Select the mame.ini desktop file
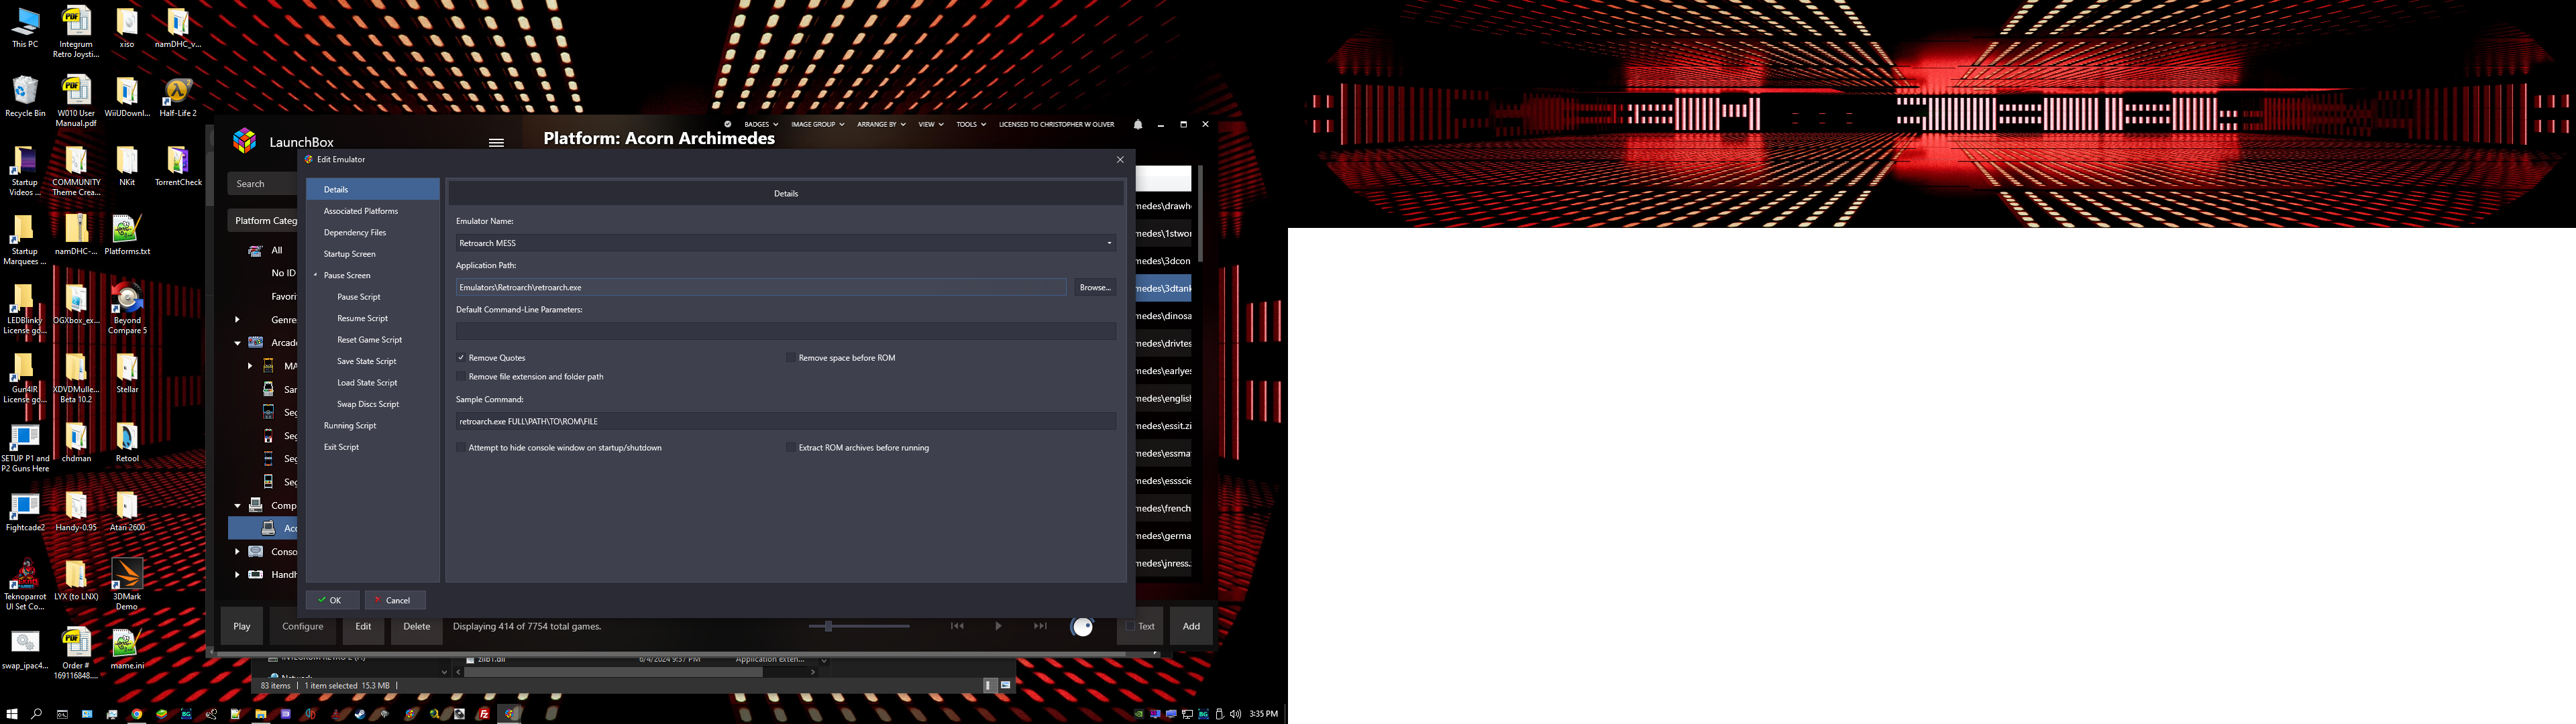This screenshot has width=2576, height=724. click(127, 648)
